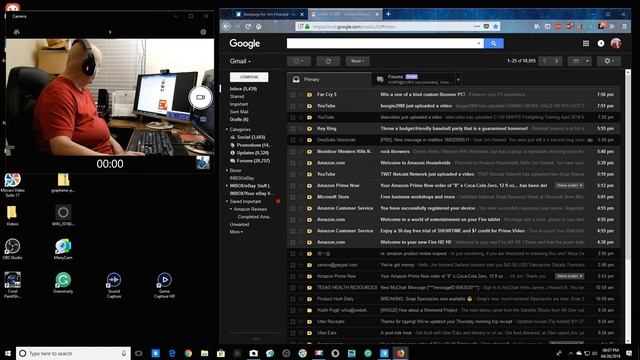Open the select-all checkbox dropdown
640x360 pixels.
click(299, 61)
